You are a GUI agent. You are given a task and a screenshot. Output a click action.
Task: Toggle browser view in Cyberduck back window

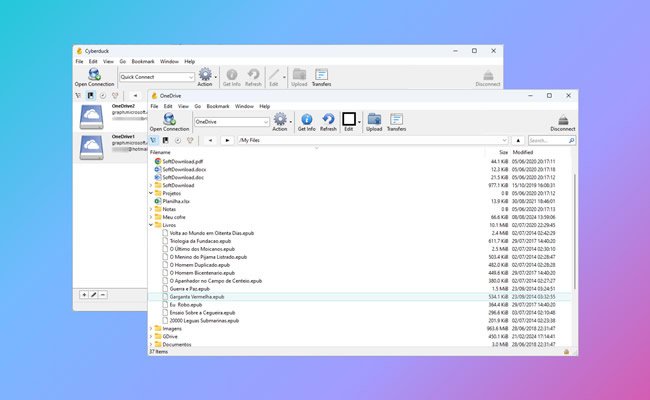(78, 95)
